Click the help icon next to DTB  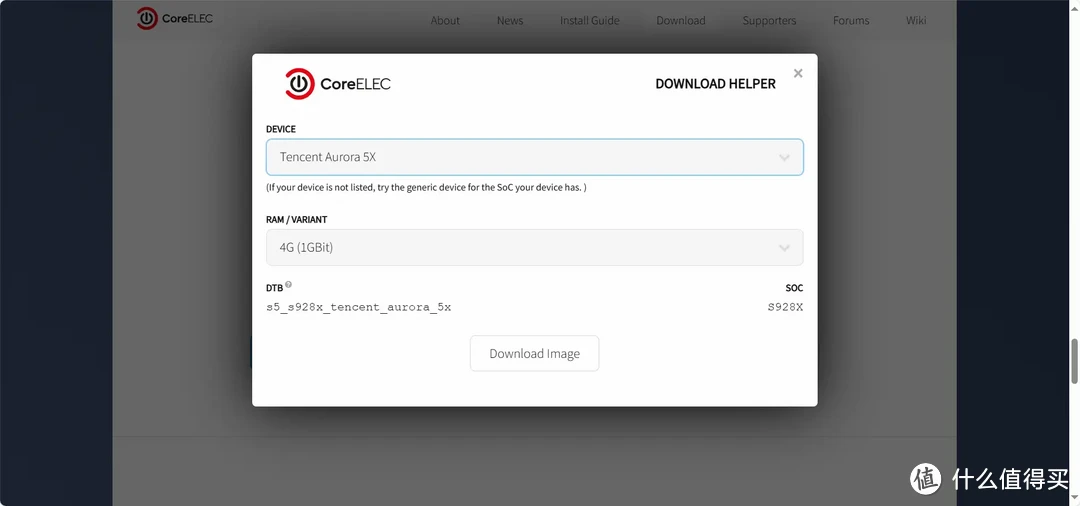pyautogui.click(x=289, y=284)
